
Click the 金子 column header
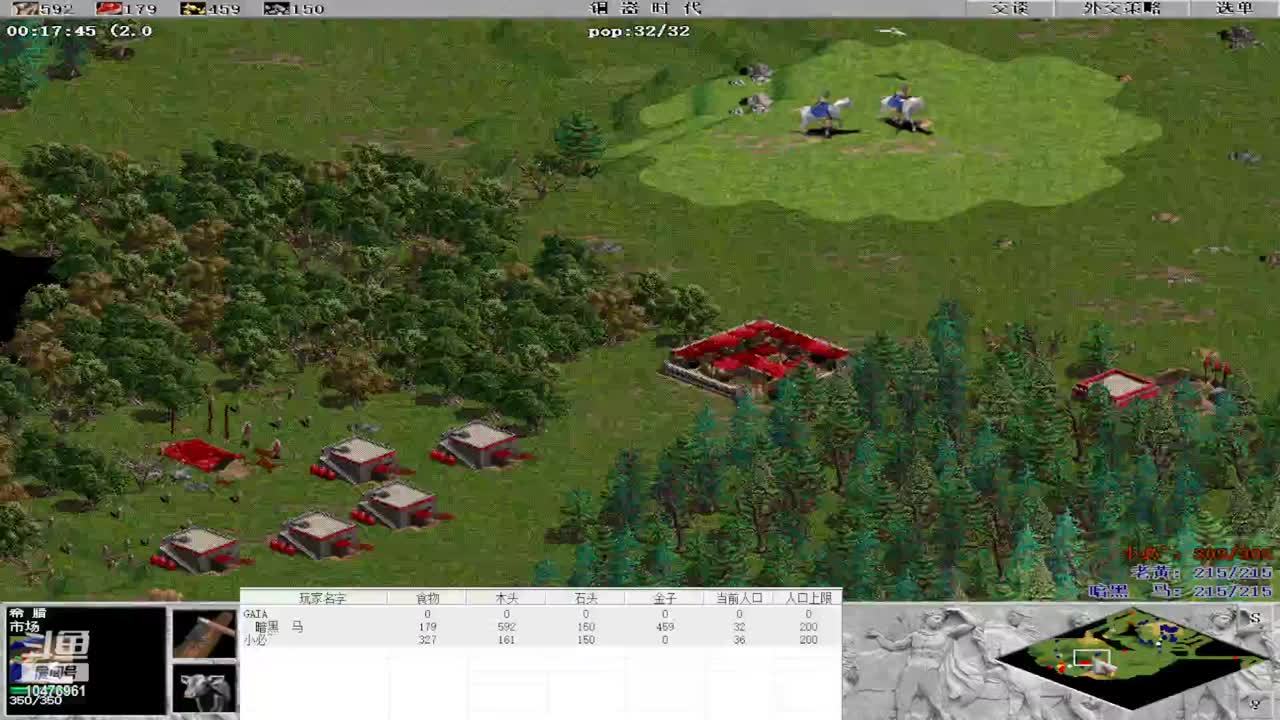click(665, 598)
